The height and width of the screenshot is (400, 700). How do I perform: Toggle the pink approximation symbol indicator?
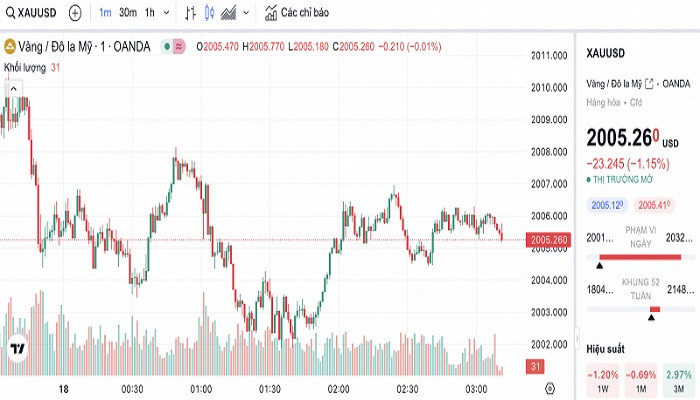click(180, 46)
